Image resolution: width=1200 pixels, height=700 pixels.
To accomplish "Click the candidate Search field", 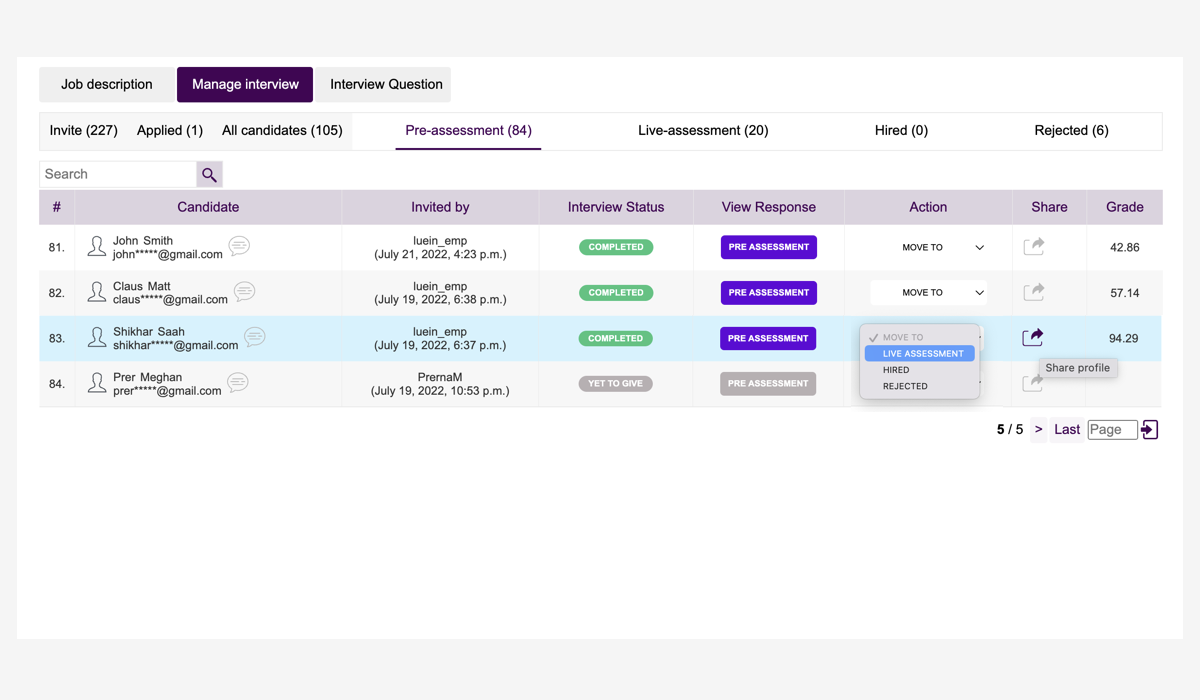I will click(x=118, y=174).
